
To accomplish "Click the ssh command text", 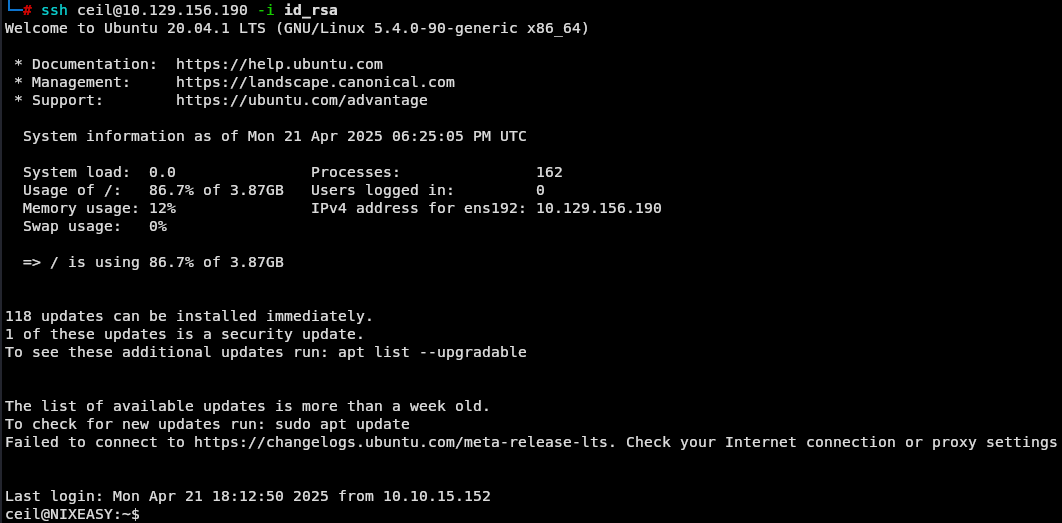I will click(54, 11).
